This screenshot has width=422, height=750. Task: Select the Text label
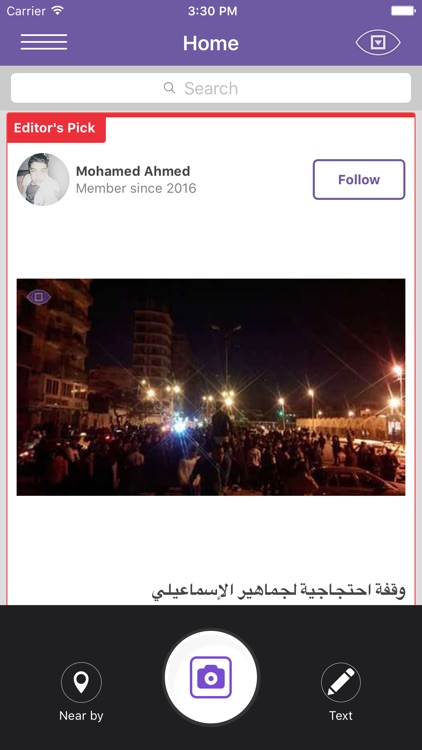[x=341, y=716]
